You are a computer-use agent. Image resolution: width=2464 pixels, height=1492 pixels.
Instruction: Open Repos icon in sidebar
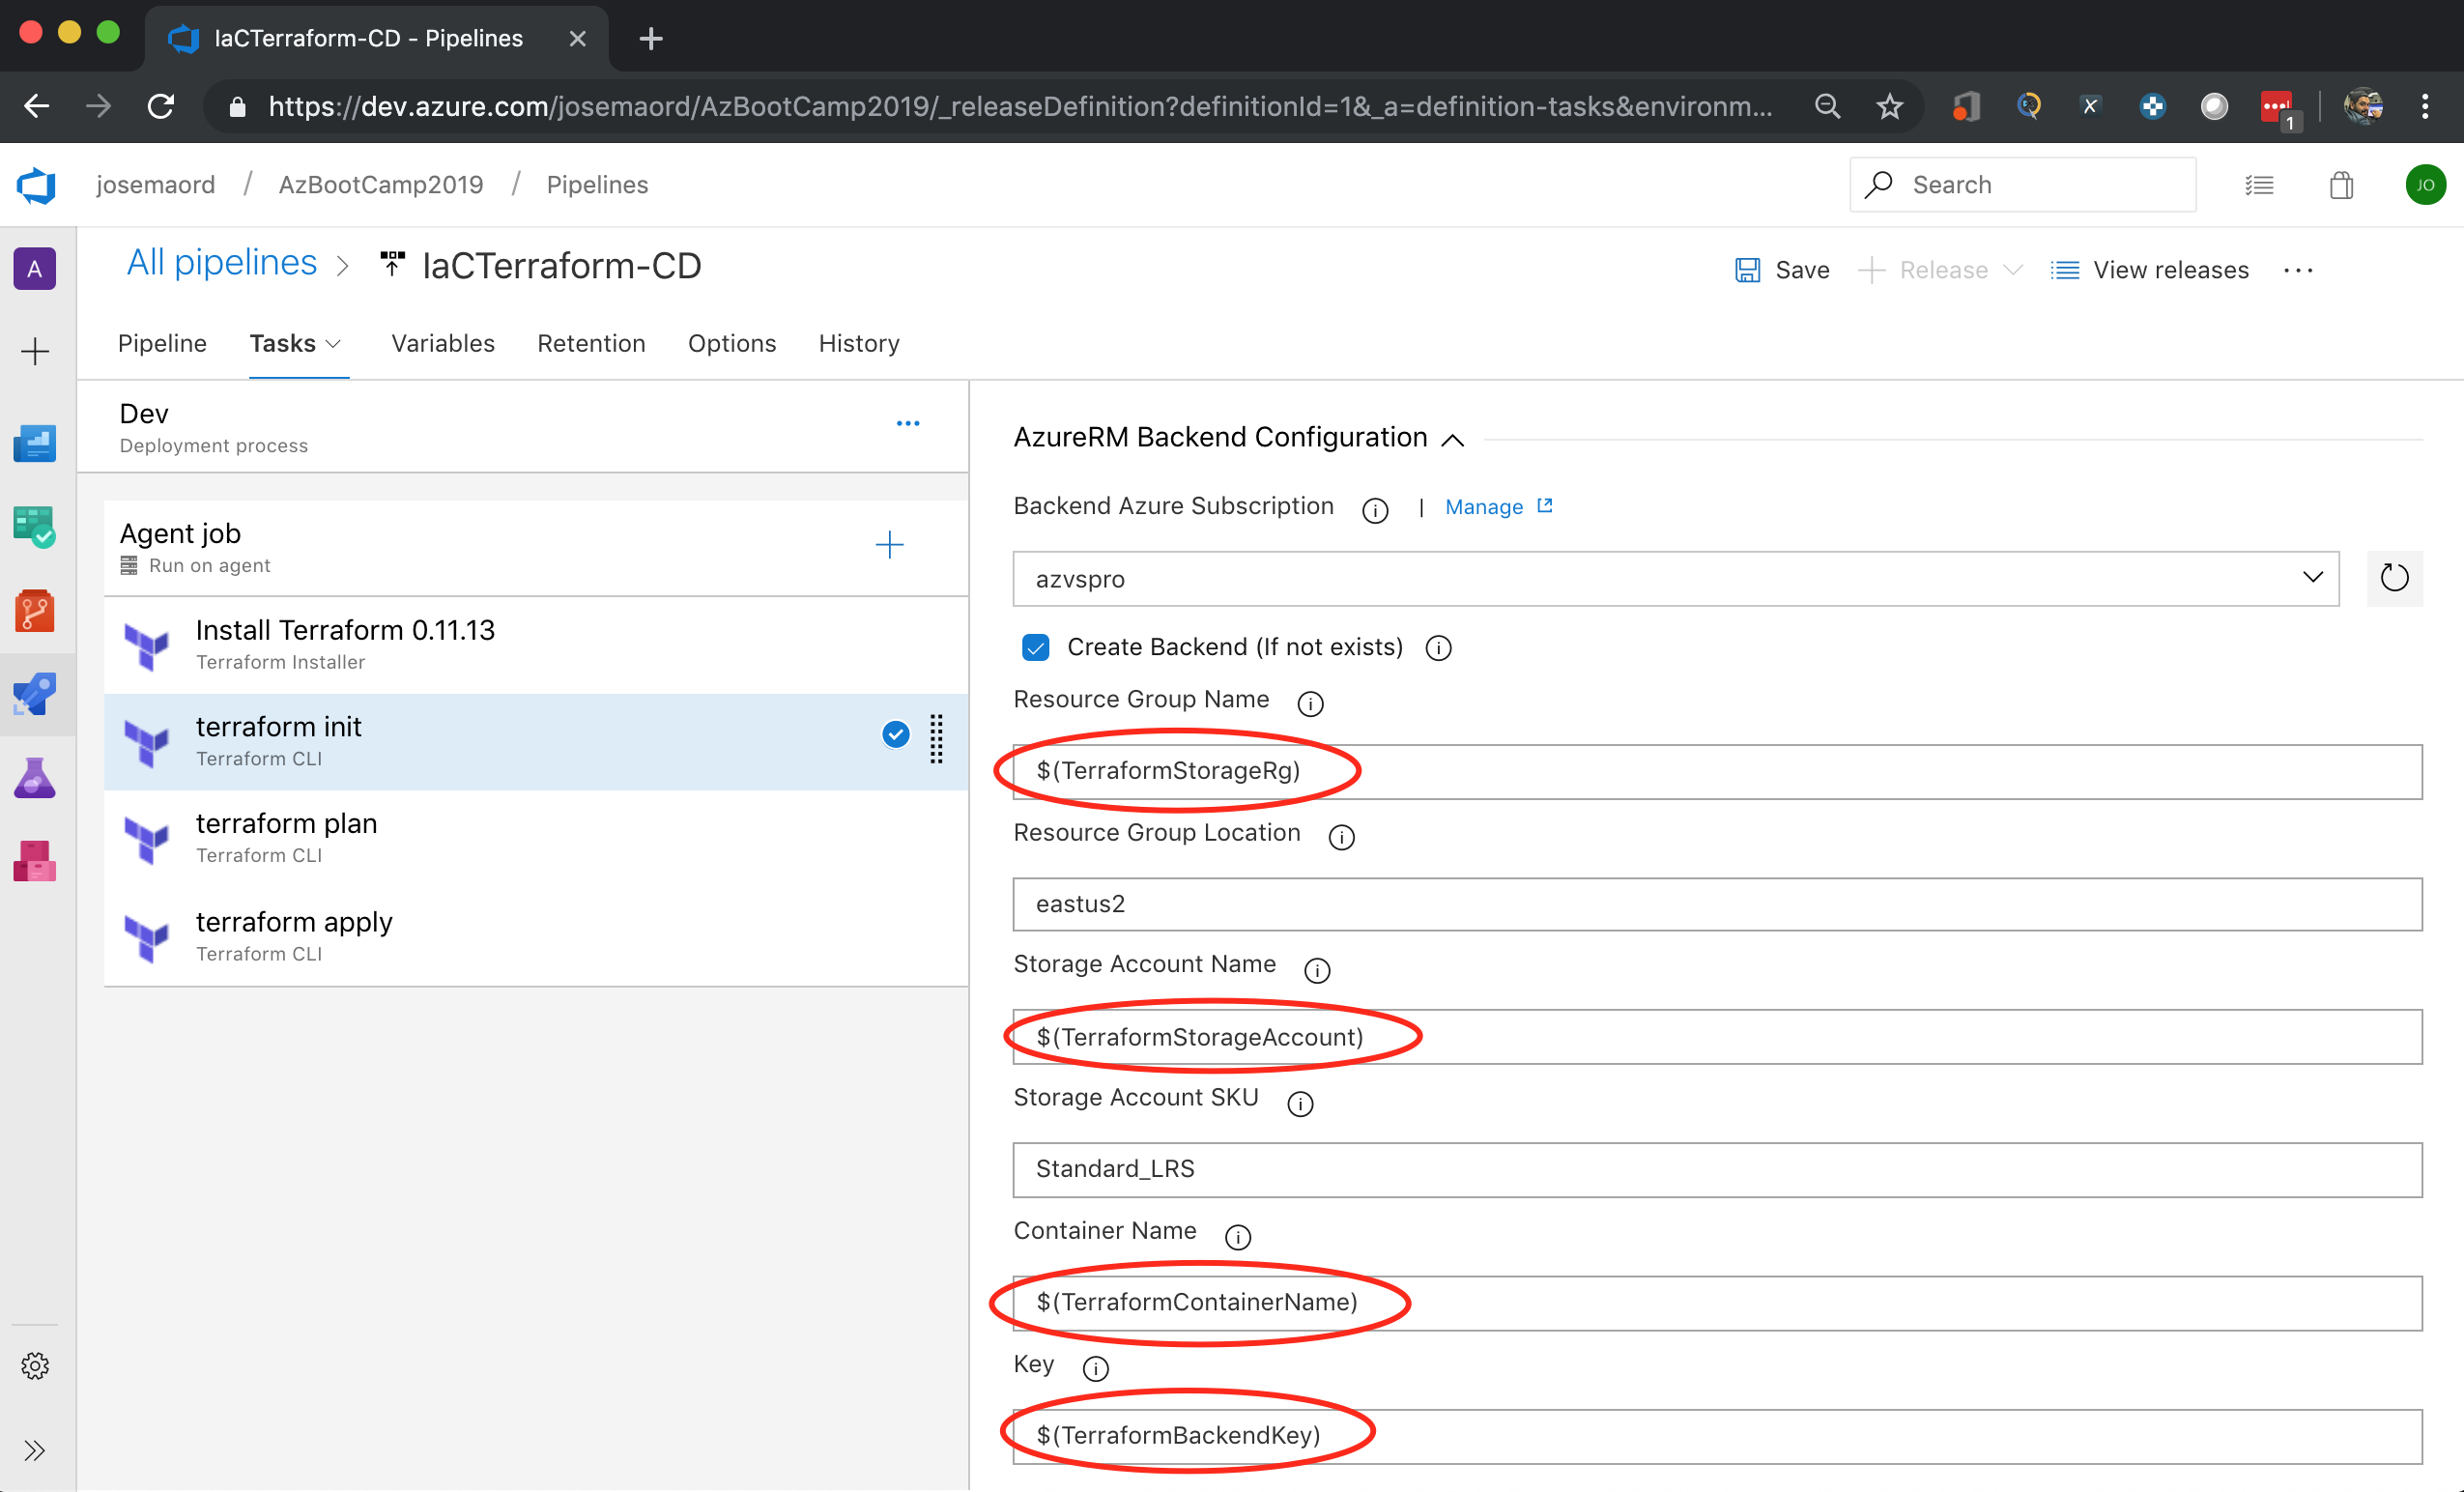tap(35, 611)
